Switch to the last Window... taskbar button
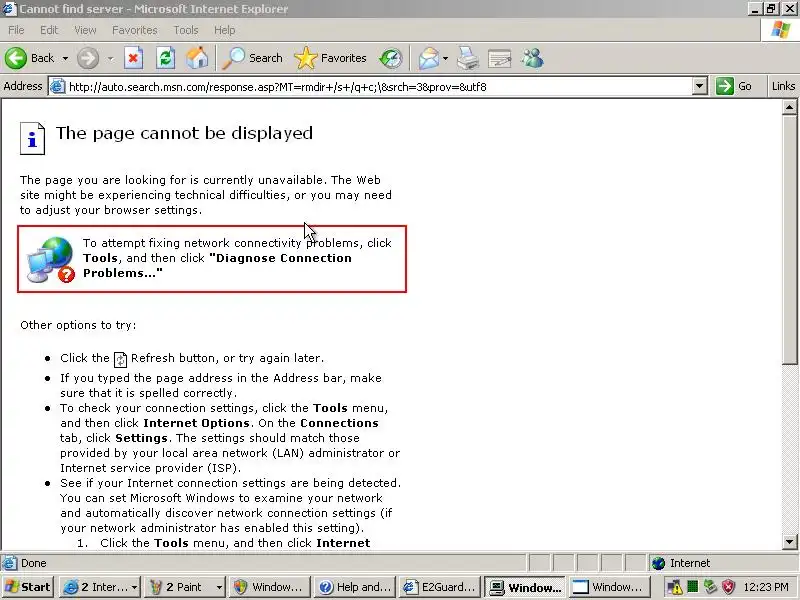This screenshot has height=600, width=800. tap(609, 587)
